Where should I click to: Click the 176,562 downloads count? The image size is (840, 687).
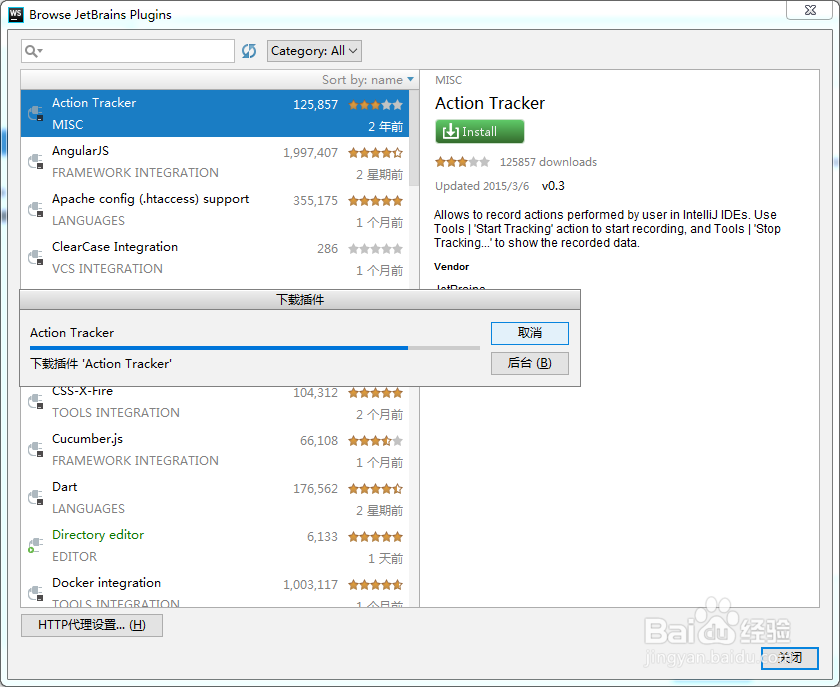[x=315, y=489]
